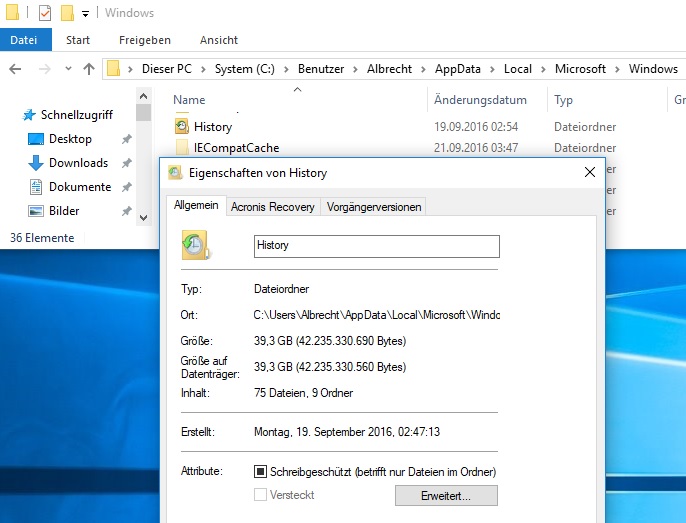Expand chevron after AppData breadcrumb

(492, 69)
